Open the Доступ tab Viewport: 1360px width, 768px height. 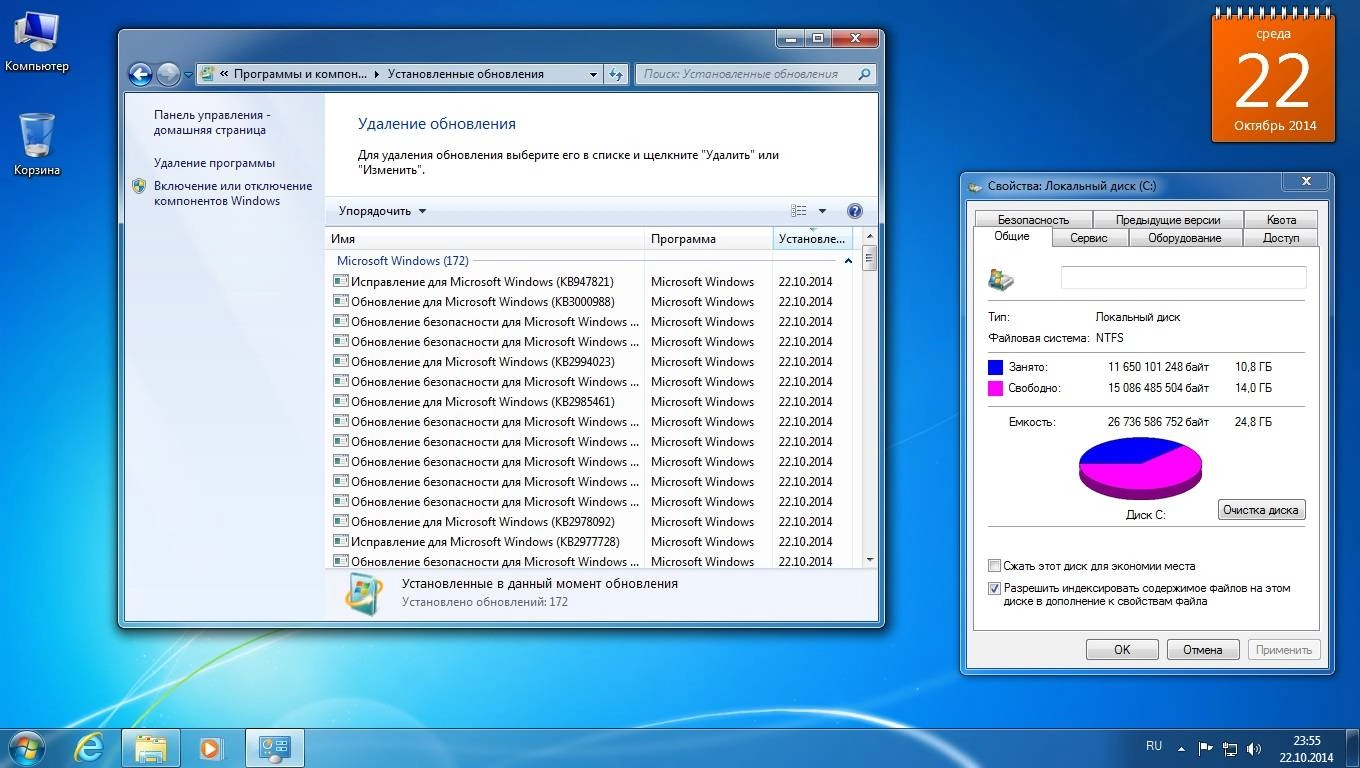pos(1281,238)
